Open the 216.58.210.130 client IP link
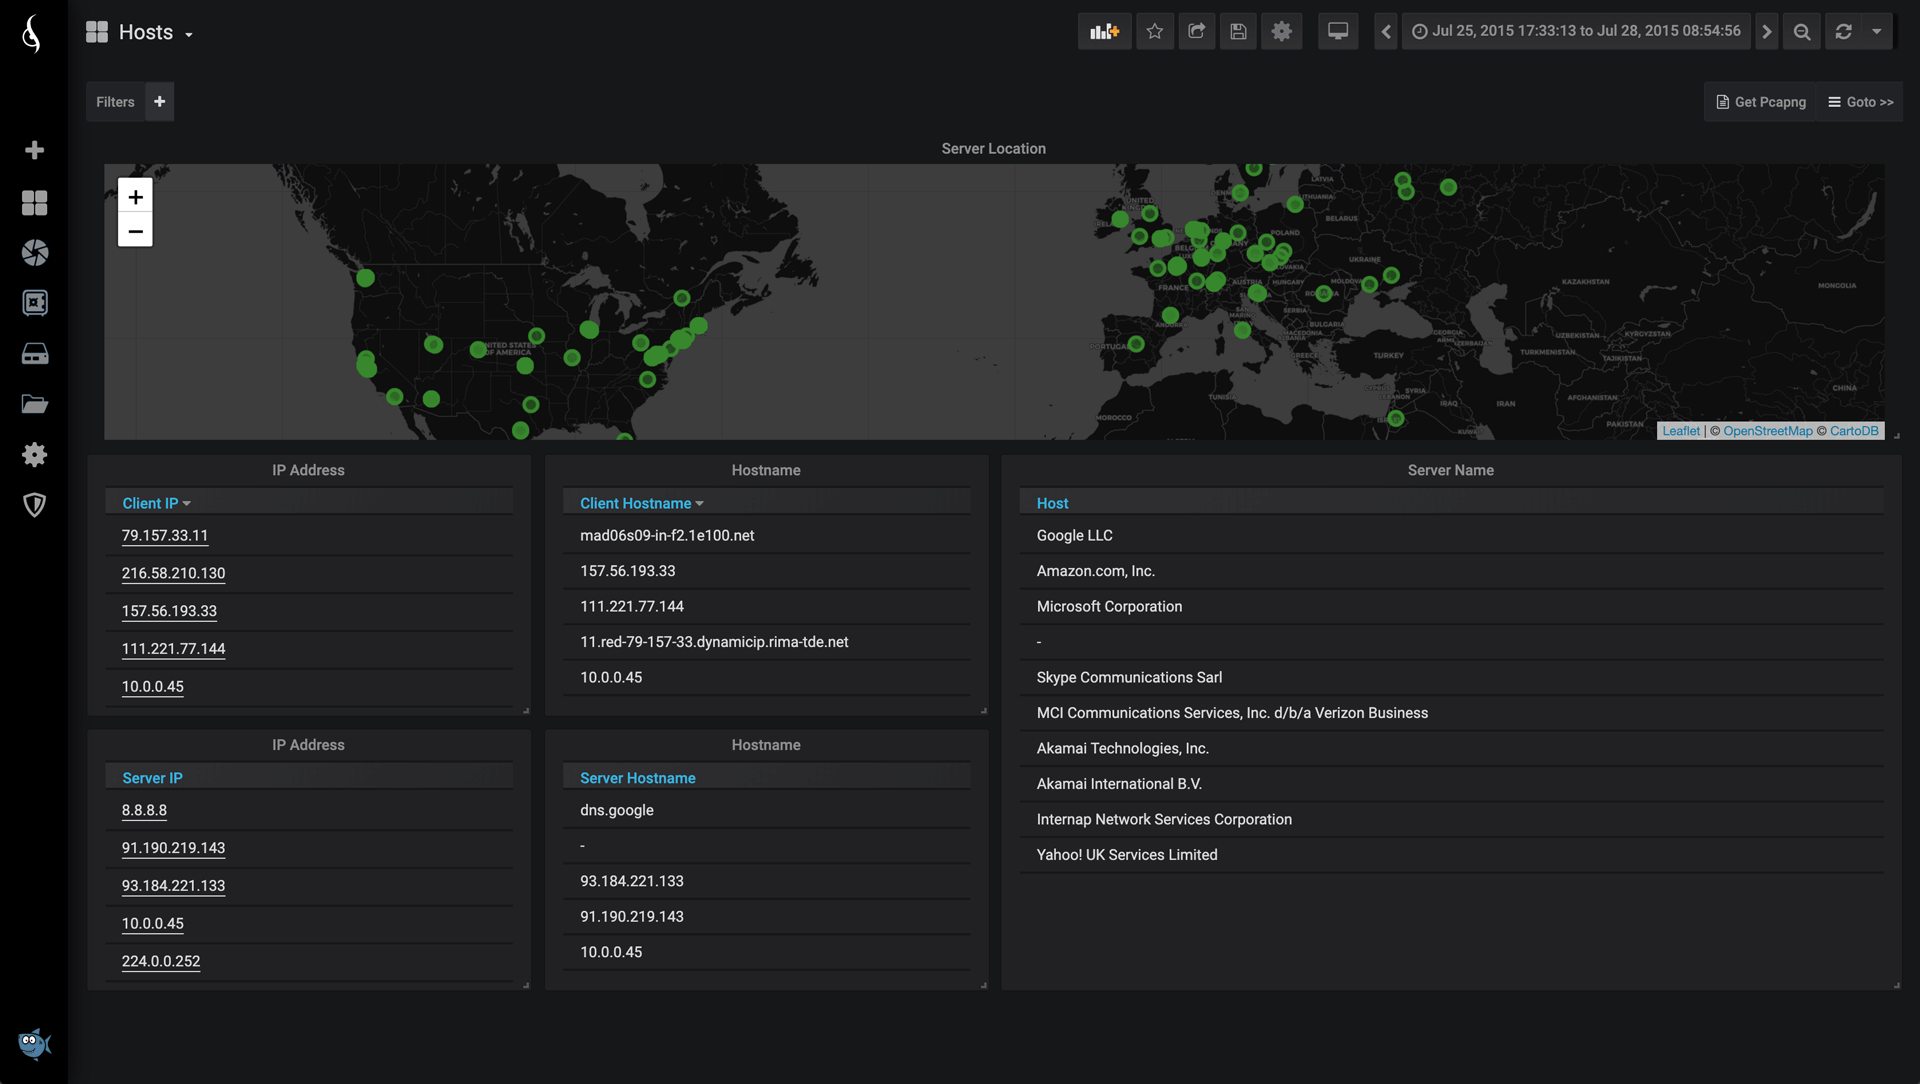The image size is (1920, 1084). coord(173,573)
